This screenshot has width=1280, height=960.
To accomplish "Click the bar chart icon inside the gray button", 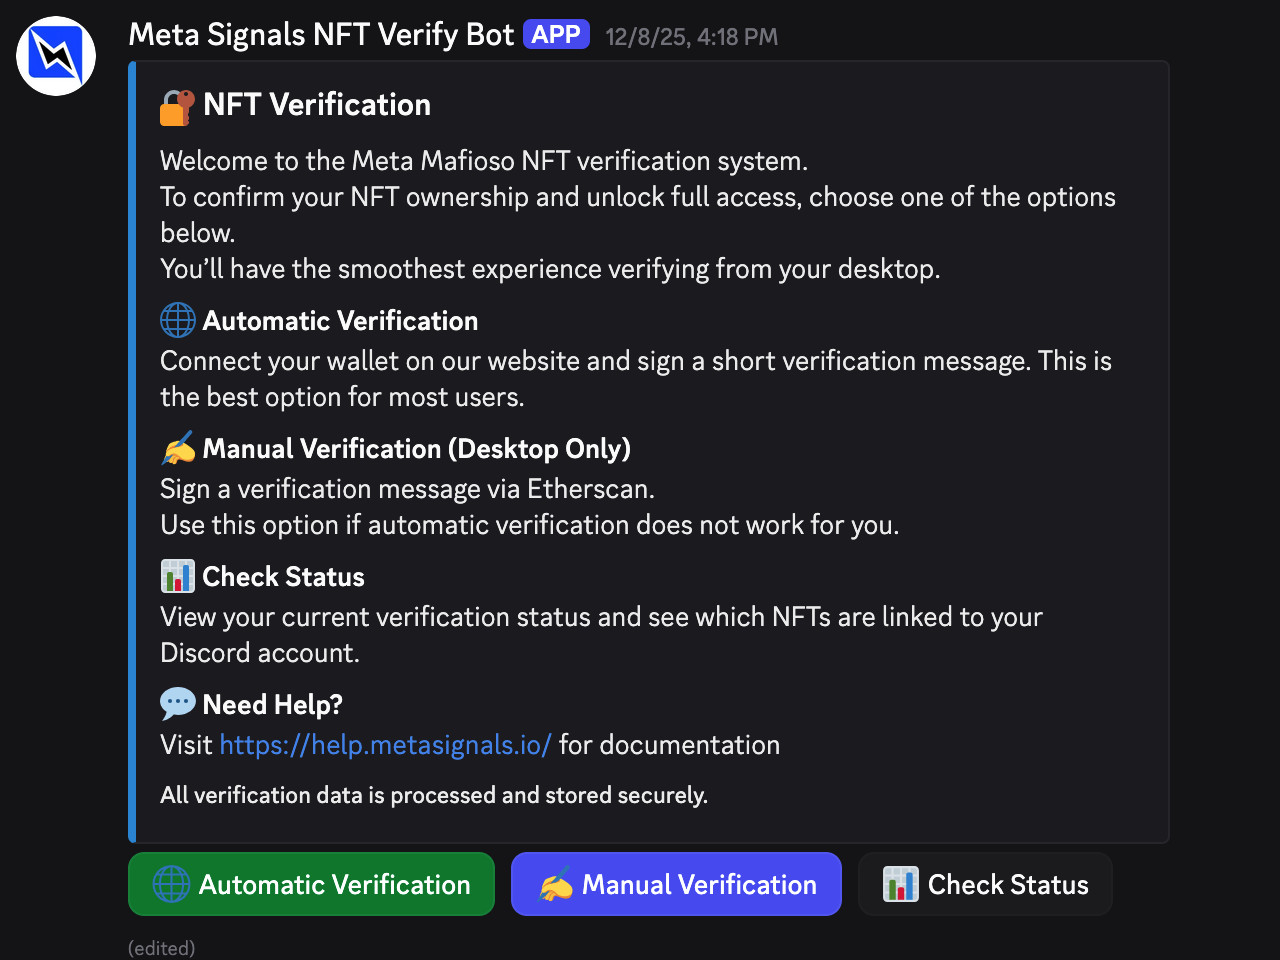I will pyautogui.click(x=900, y=885).
